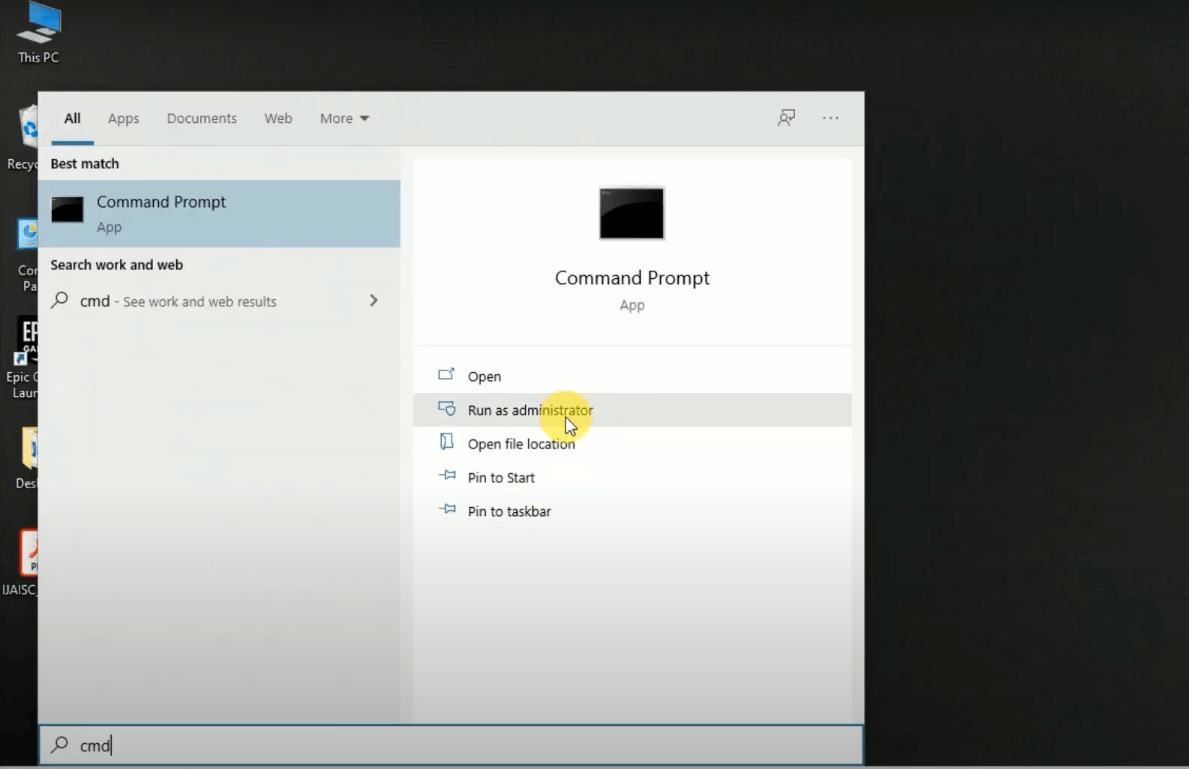Select the All search tab
Image resolution: width=1189 pixels, height=769 pixels.
coord(72,118)
